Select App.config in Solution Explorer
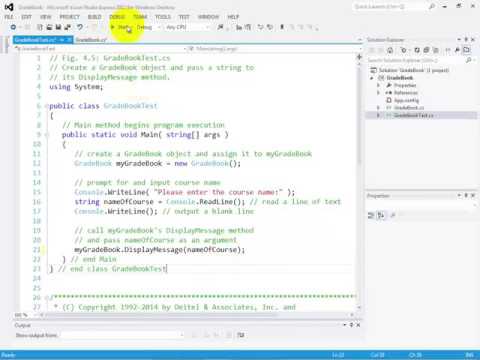This screenshot has height=360, width=480. coord(406,100)
